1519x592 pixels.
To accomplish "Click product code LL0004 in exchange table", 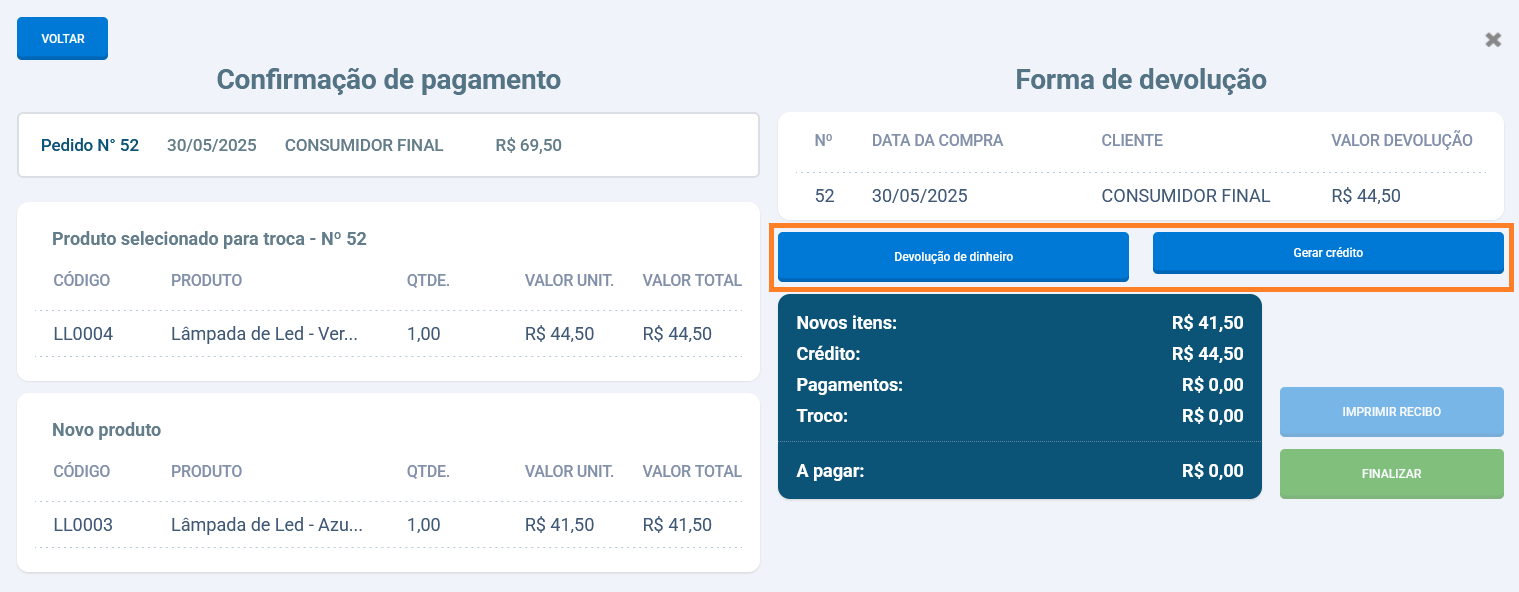I will coord(83,334).
